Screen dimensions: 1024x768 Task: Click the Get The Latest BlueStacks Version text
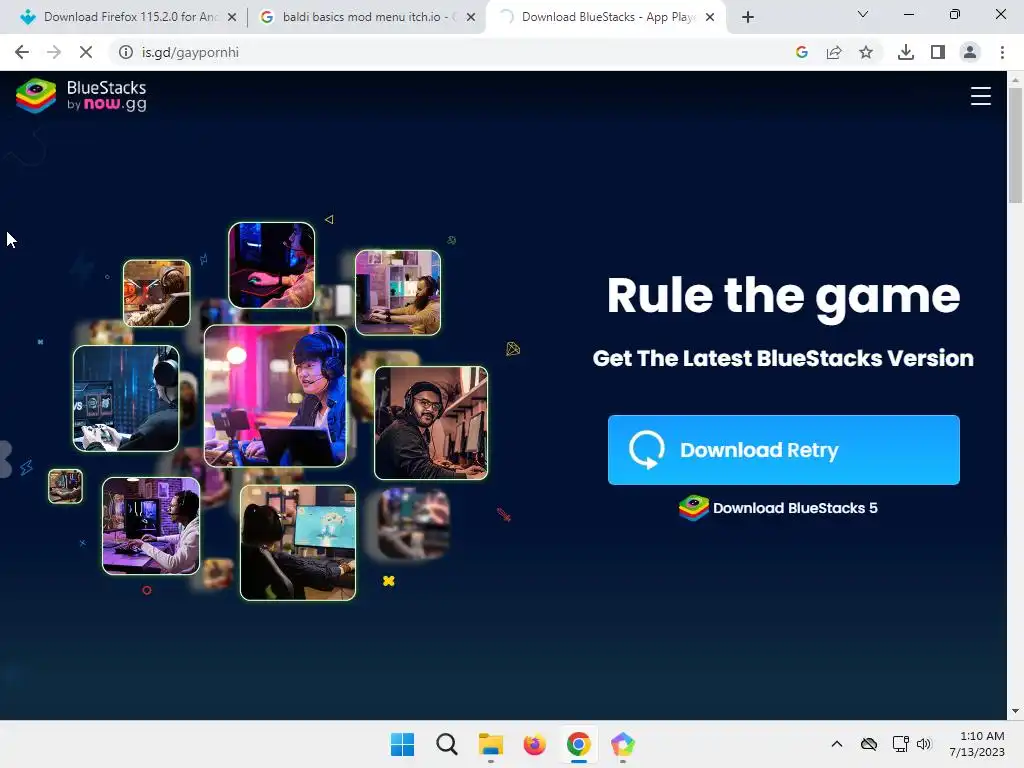pyautogui.click(x=783, y=358)
